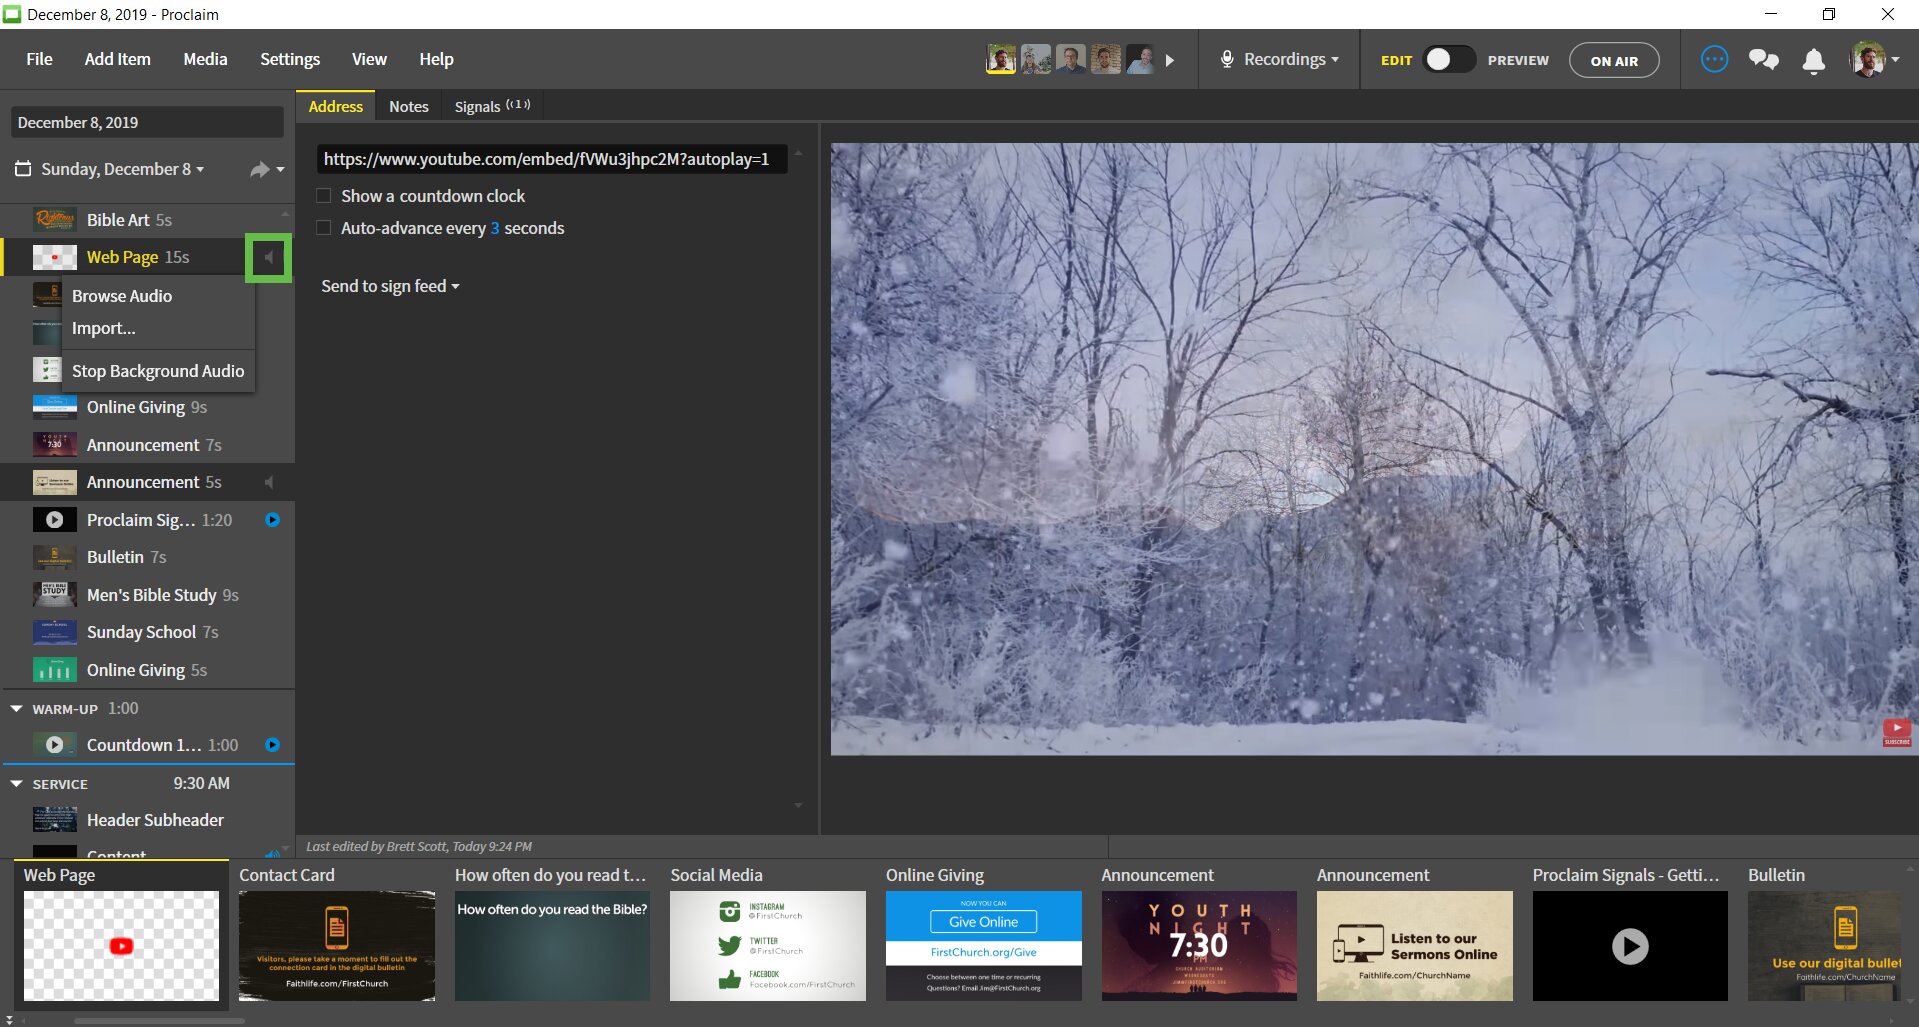The image size is (1919, 1027).
Task: Open the Help menu
Action: 436,59
